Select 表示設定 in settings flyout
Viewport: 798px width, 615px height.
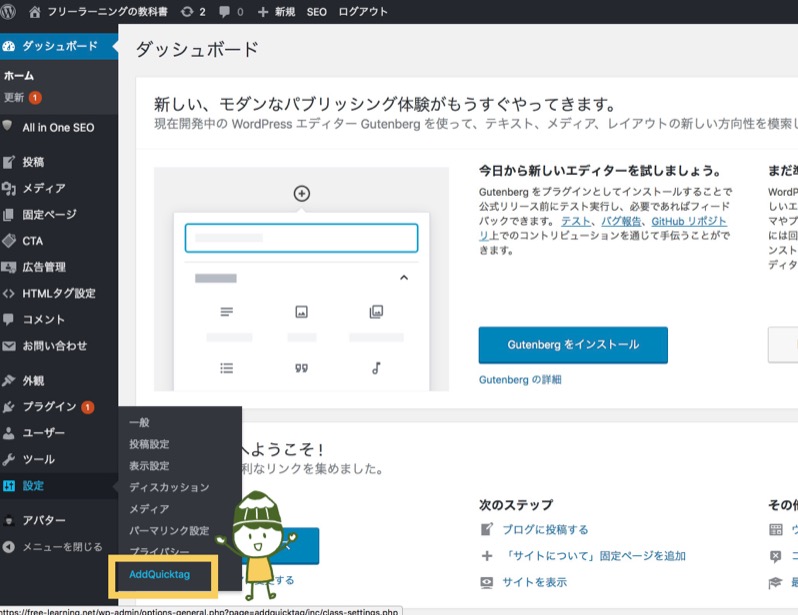tap(149, 466)
